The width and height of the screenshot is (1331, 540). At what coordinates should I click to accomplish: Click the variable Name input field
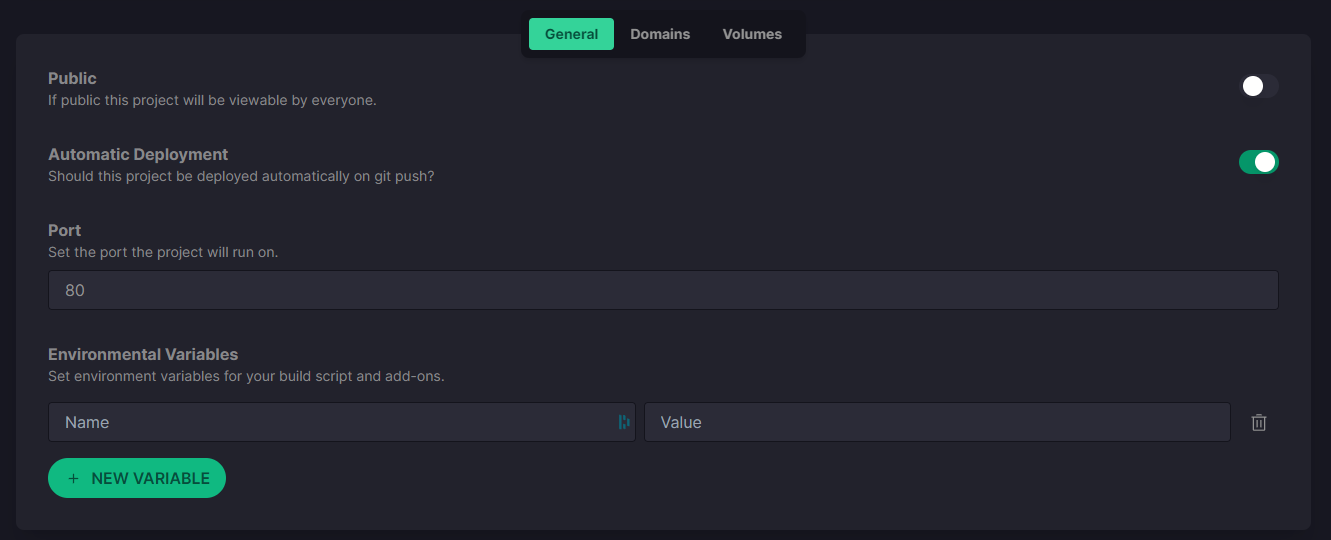330,422
